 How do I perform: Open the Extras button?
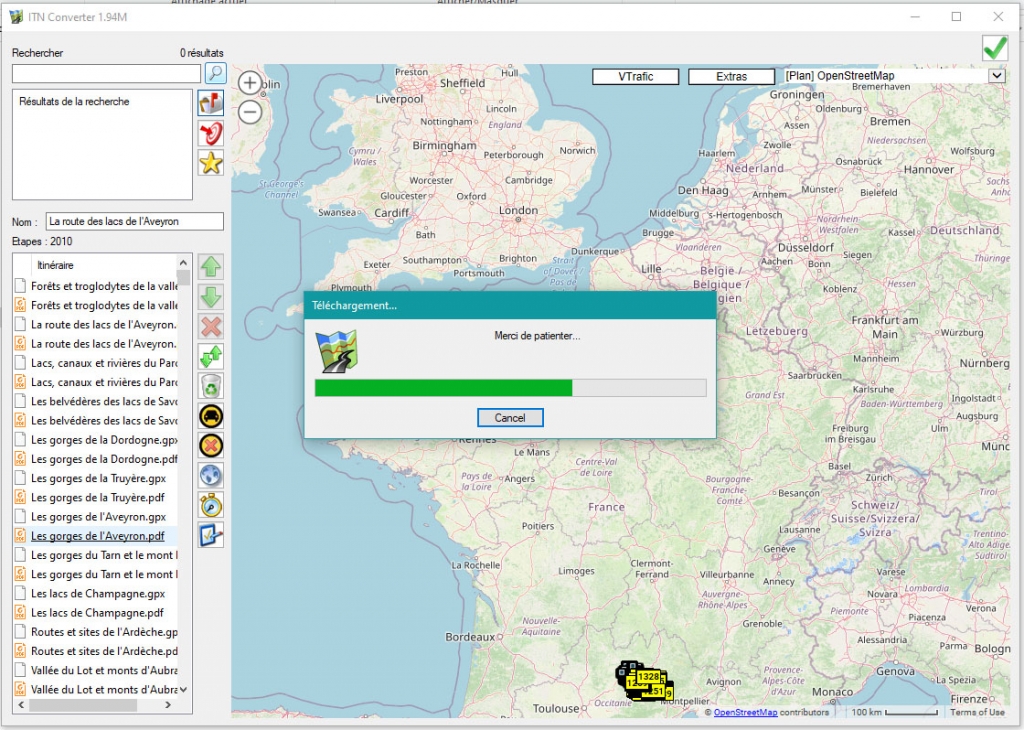[x=731, y=77]
